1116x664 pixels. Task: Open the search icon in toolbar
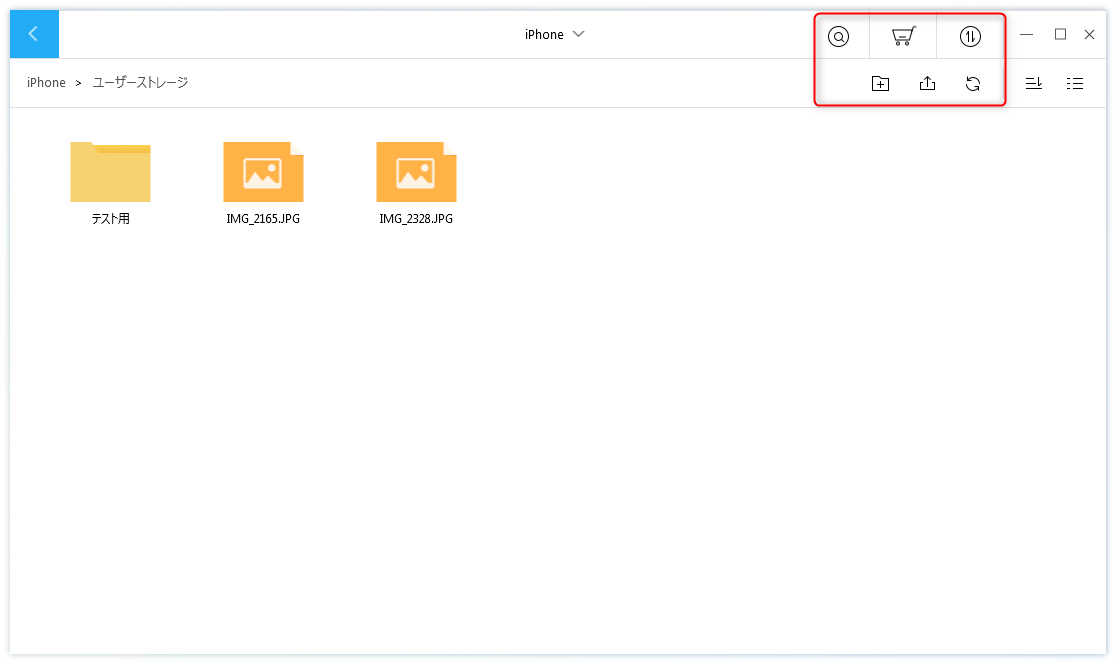838,36
